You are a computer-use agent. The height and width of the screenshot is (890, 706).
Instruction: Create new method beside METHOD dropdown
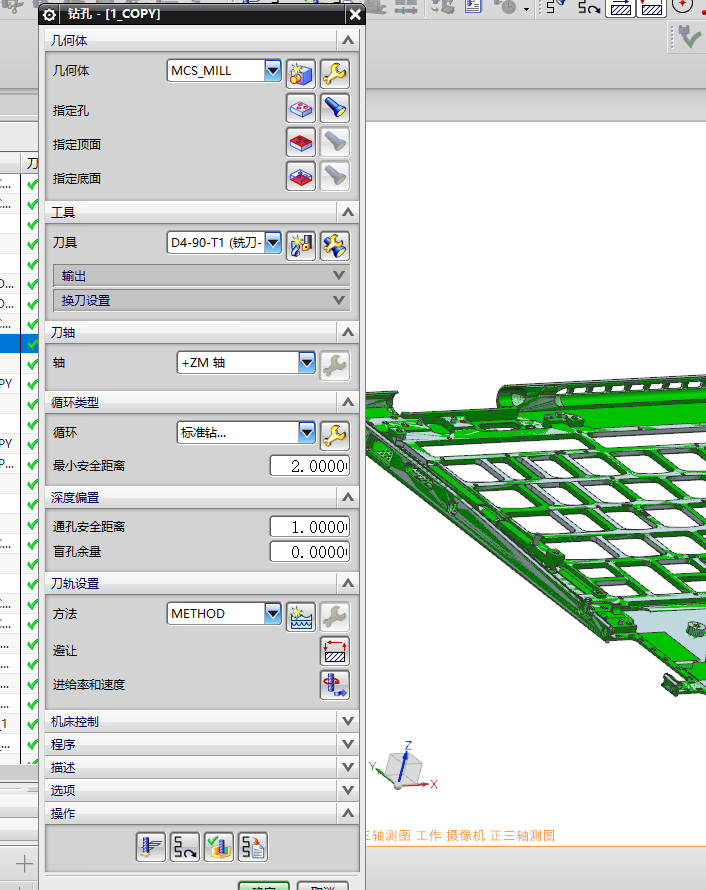pos(301,617)
